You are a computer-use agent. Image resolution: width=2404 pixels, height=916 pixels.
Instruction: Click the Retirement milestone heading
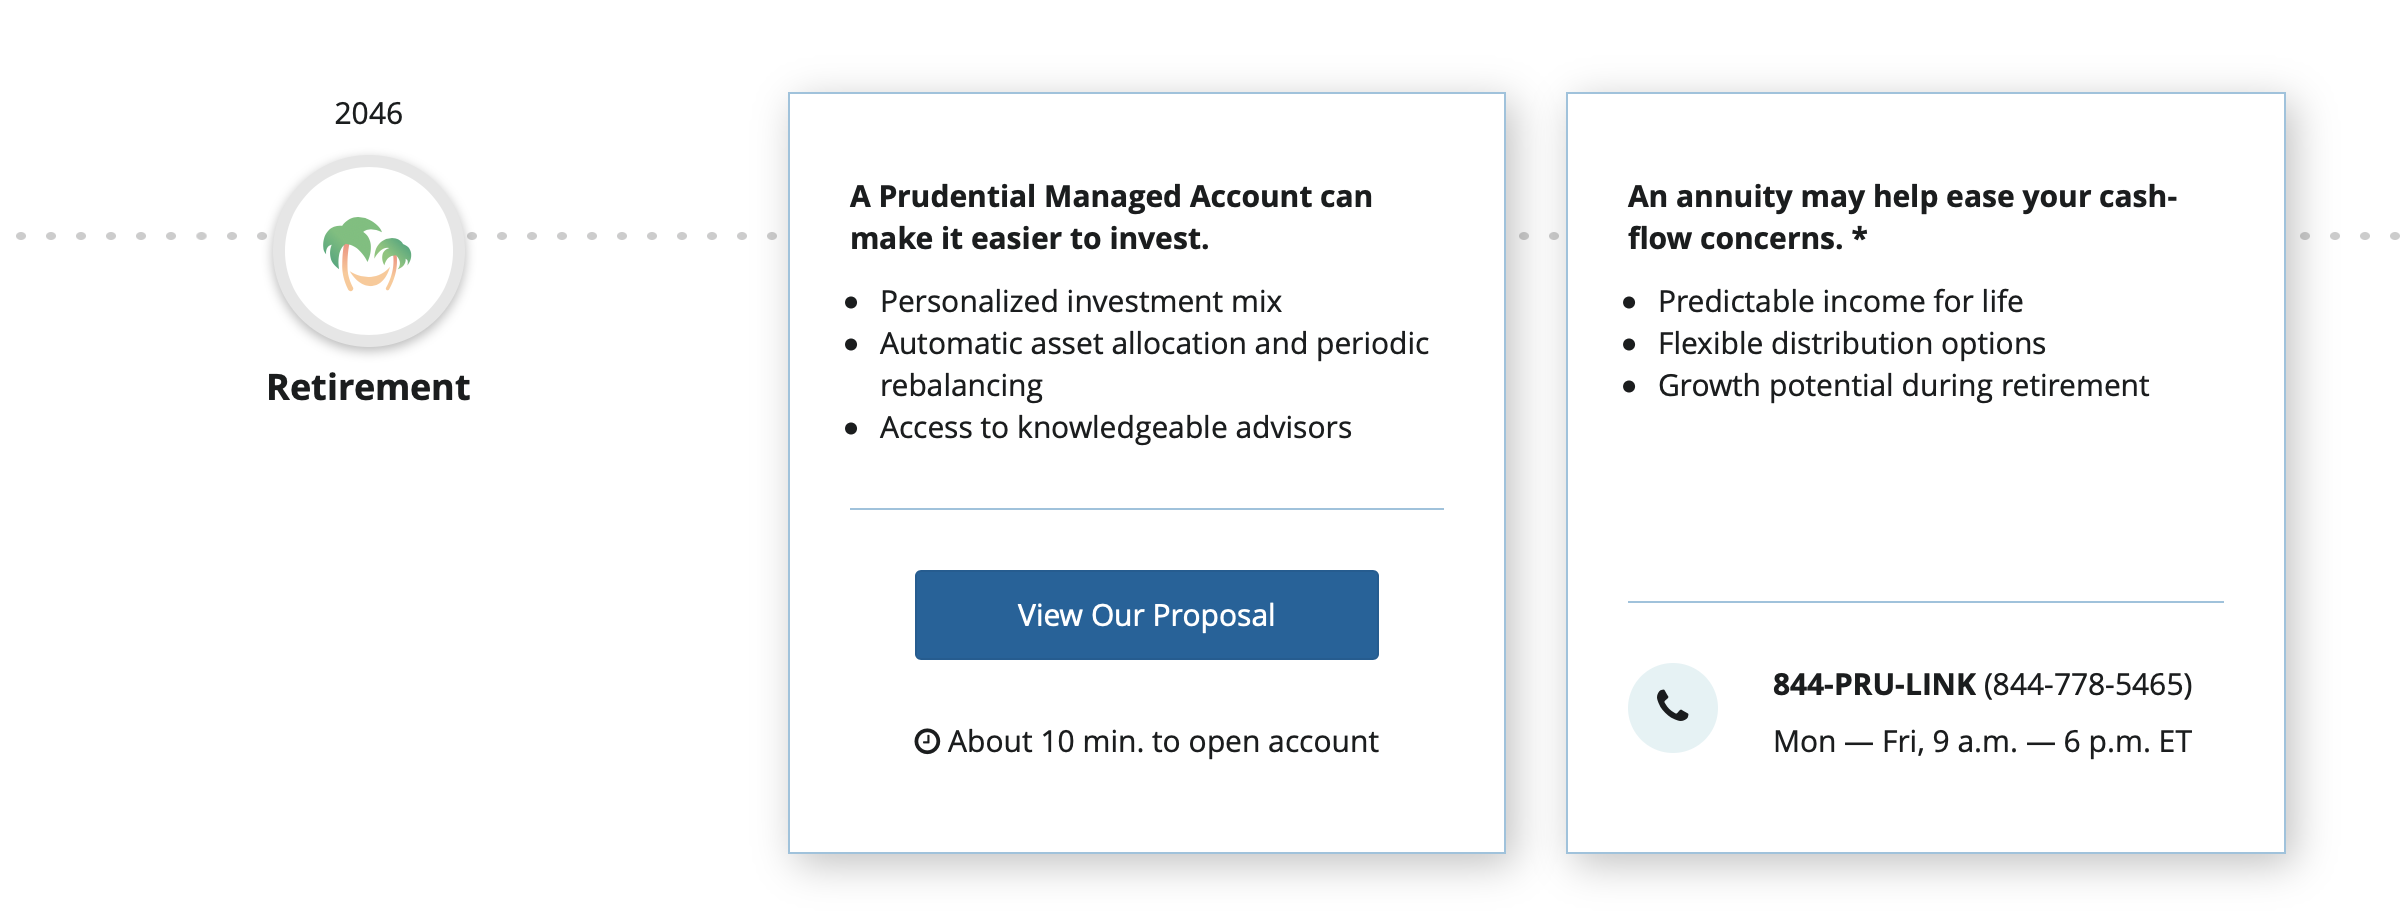pyautogui.click(x=368, y=388)
